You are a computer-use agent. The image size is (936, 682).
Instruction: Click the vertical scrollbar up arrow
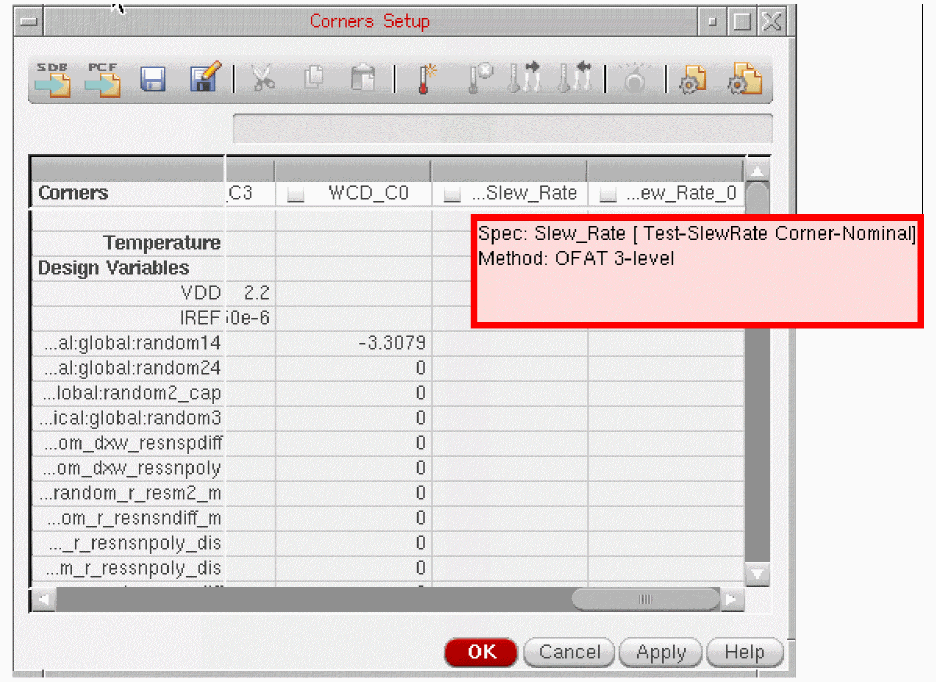[x=757, y=171]
